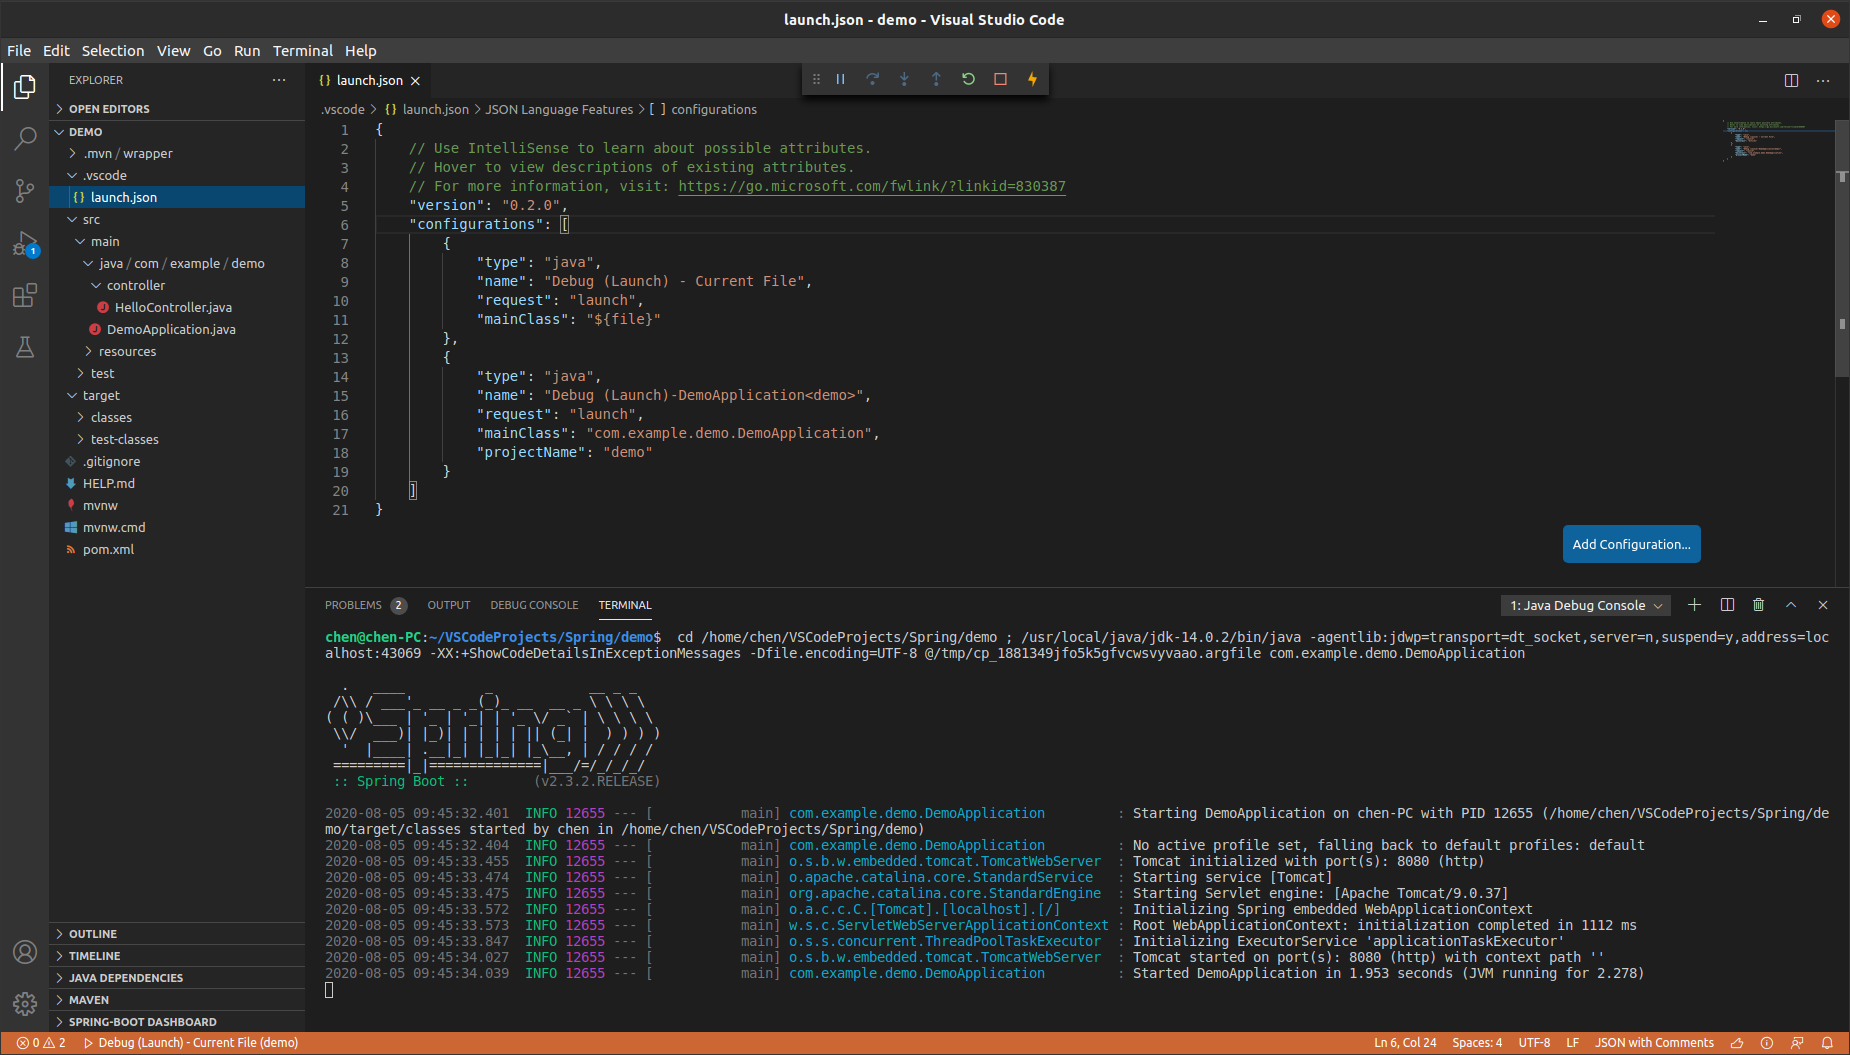This screenshot has width=1850, height=1055.
Task: Open Explorer views ellipsis menu
Action: (x=279, y=80)
